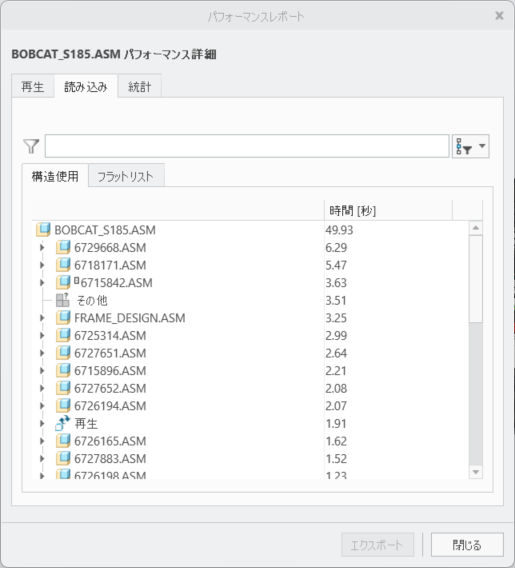Click the 6726165.ASM assembly icon
The image size is (515, 568).
click(63, 441)
